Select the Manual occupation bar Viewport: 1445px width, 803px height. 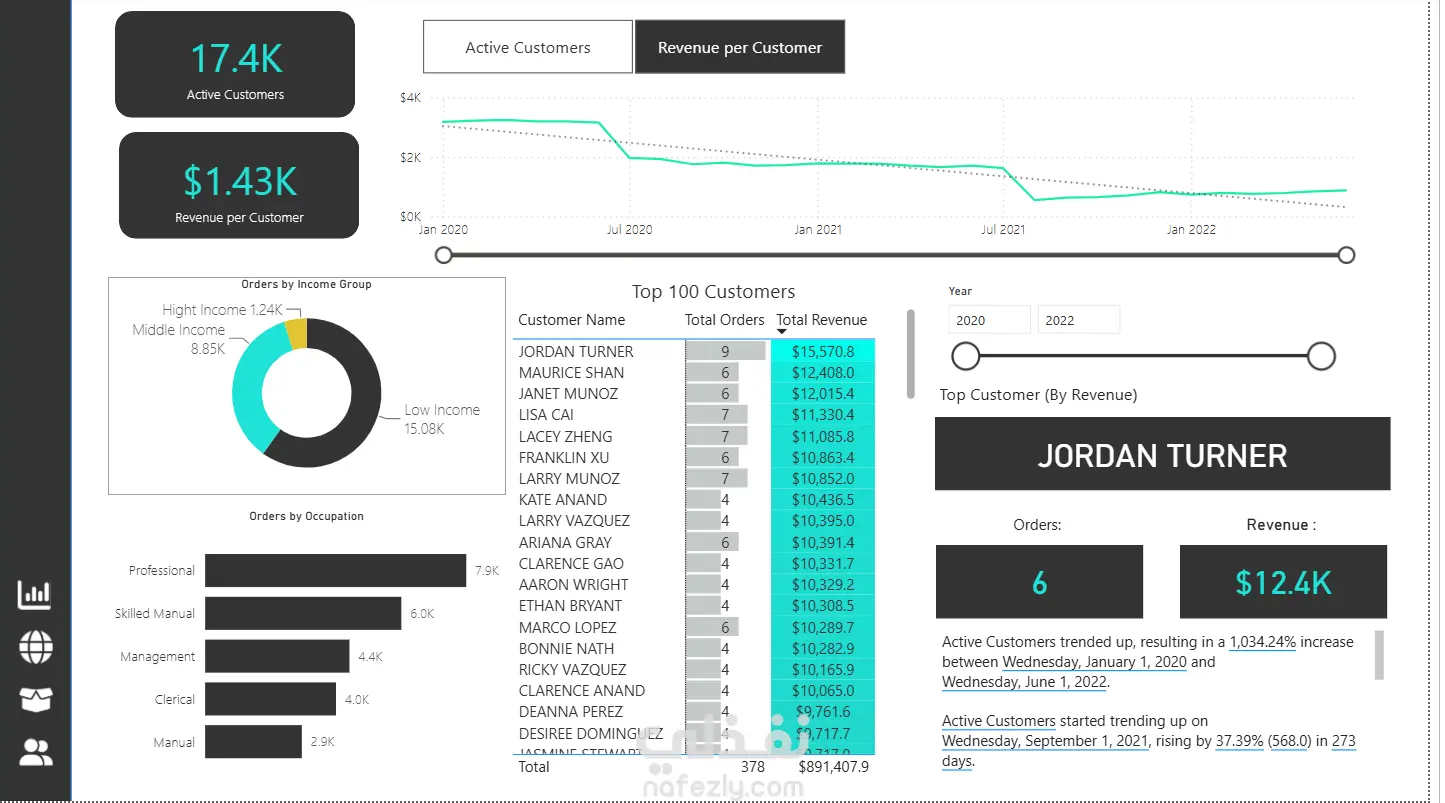pos(253,742)
